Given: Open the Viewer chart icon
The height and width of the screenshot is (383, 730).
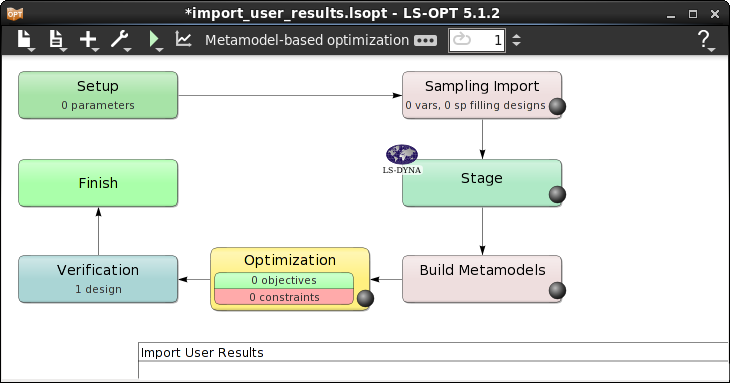Looking at the screenshot, I should click(x=183, y=39).
